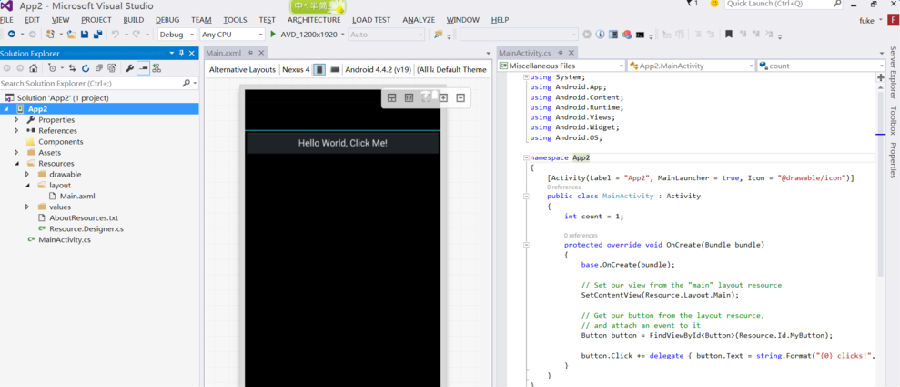
Task: Click Show All Files icon
Action: point(111,68)
